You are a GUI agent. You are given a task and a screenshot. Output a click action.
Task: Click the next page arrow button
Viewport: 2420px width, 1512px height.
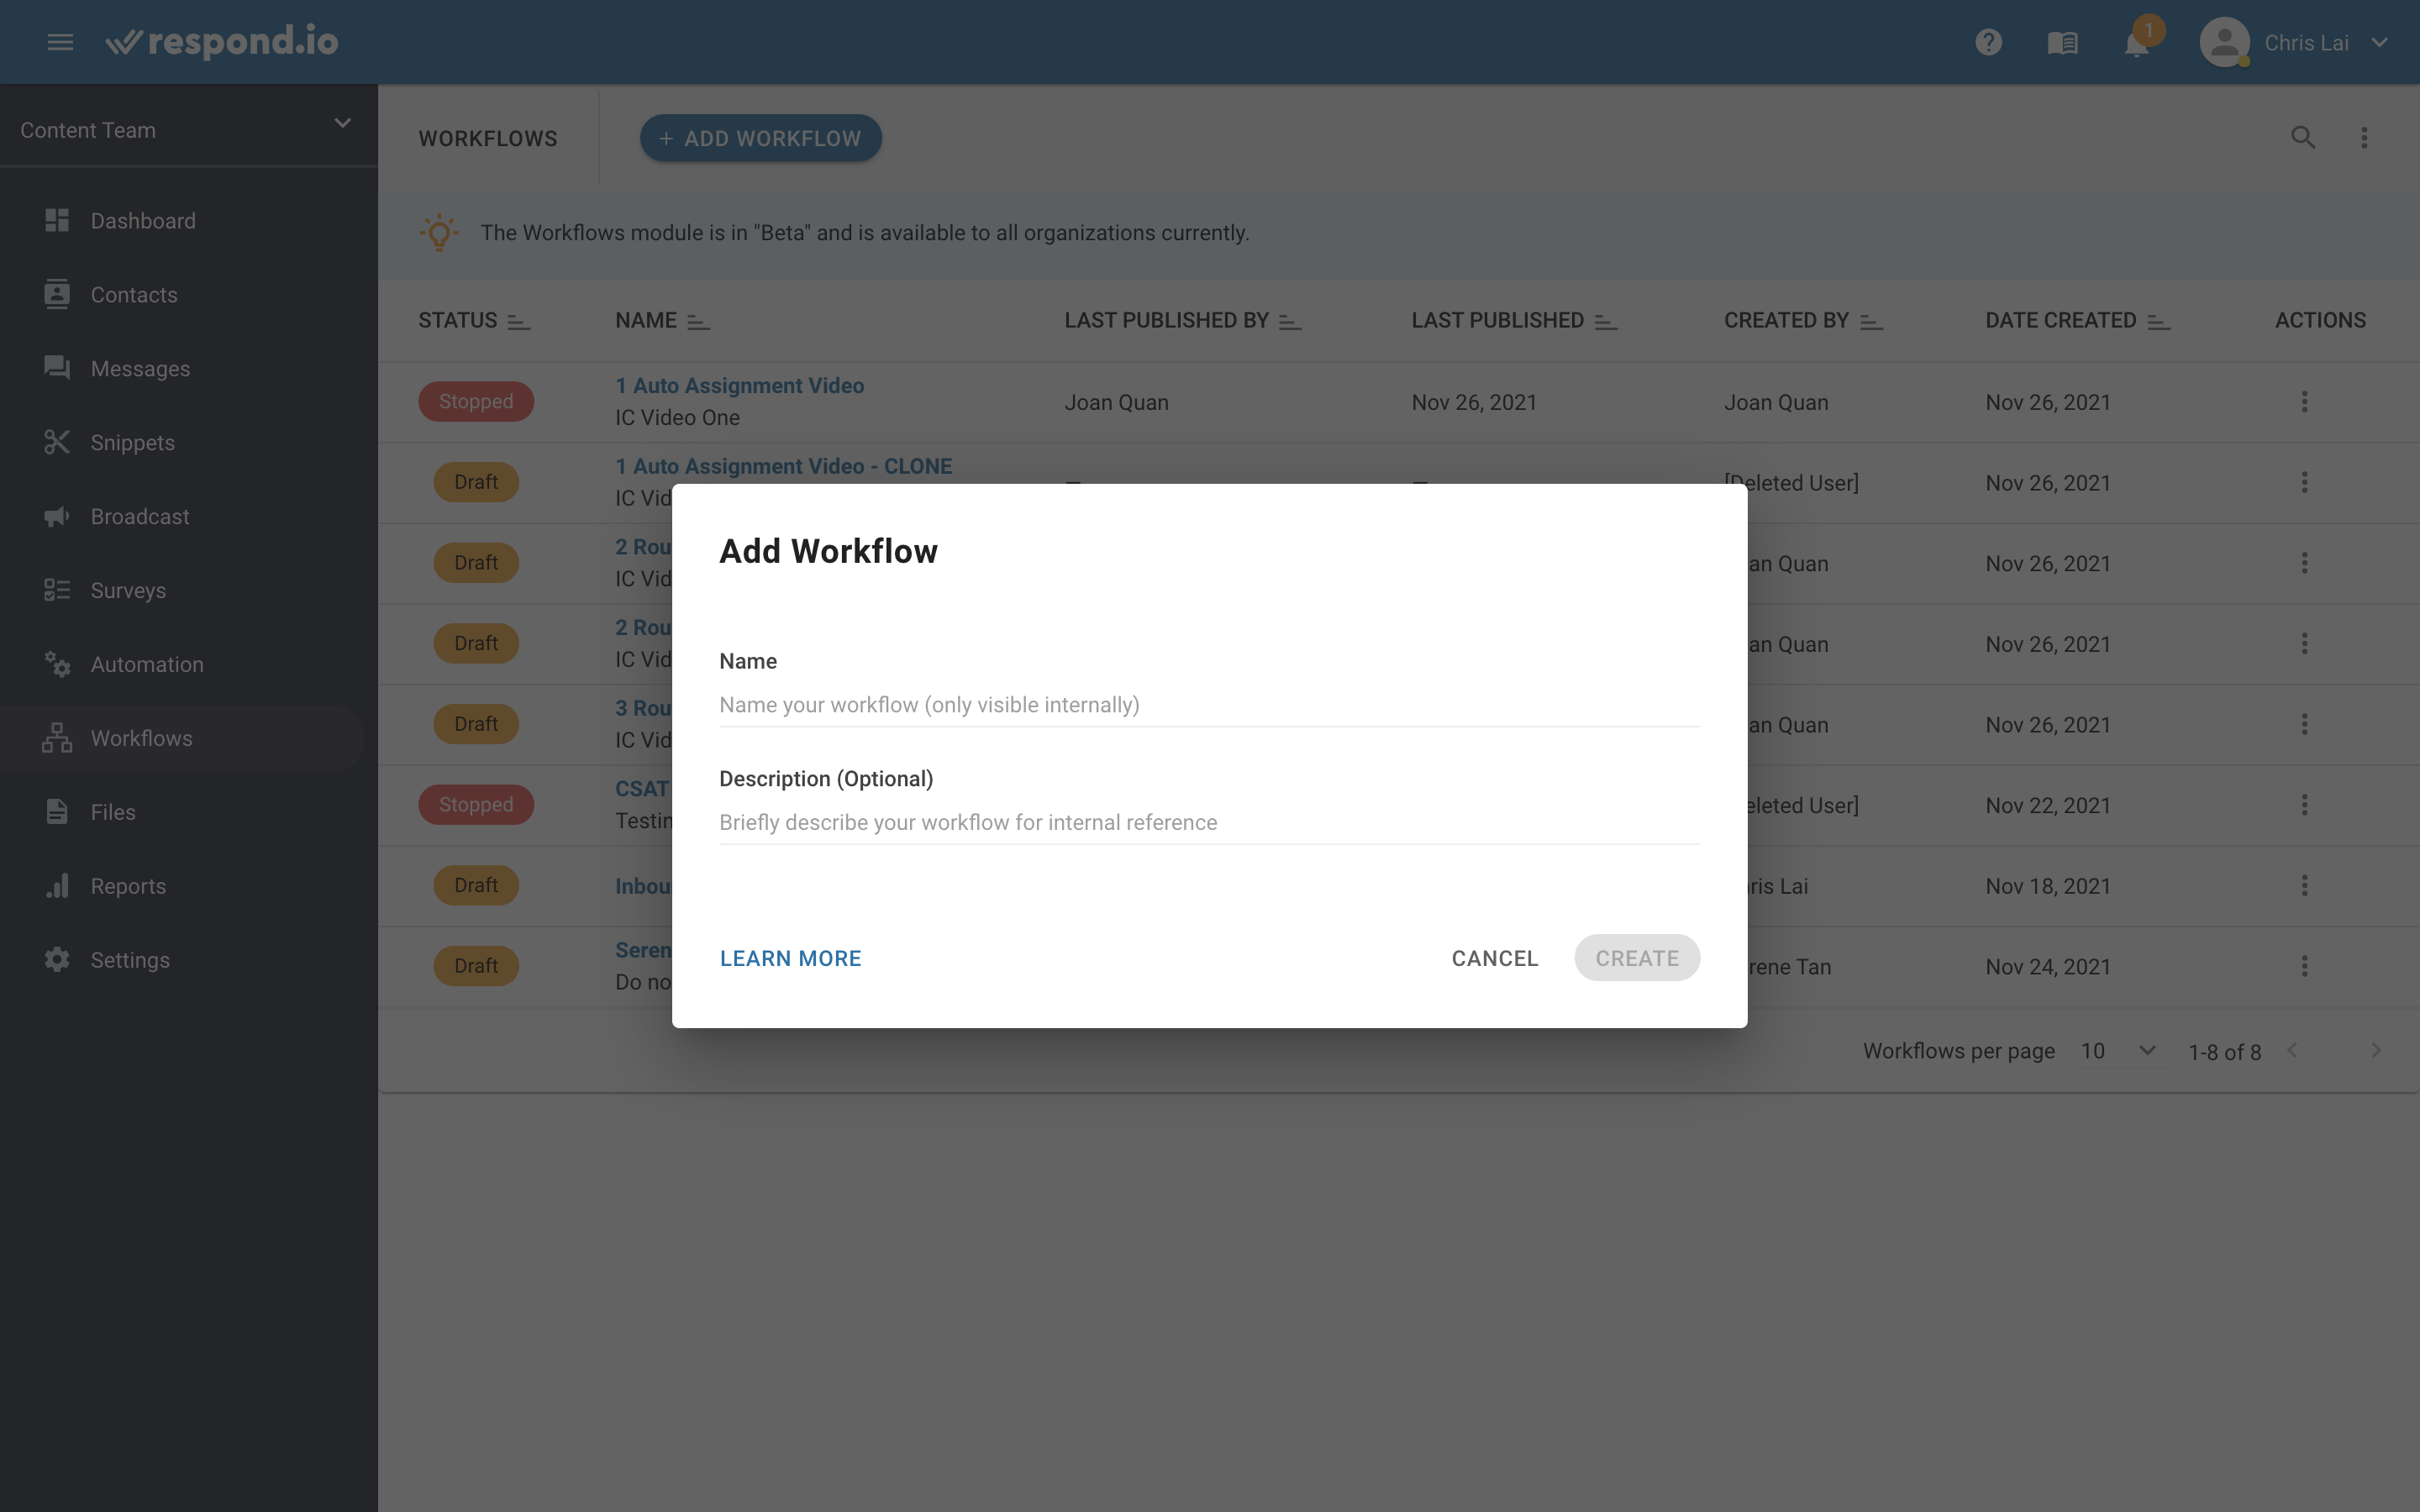click(x=2375, y=1050)
